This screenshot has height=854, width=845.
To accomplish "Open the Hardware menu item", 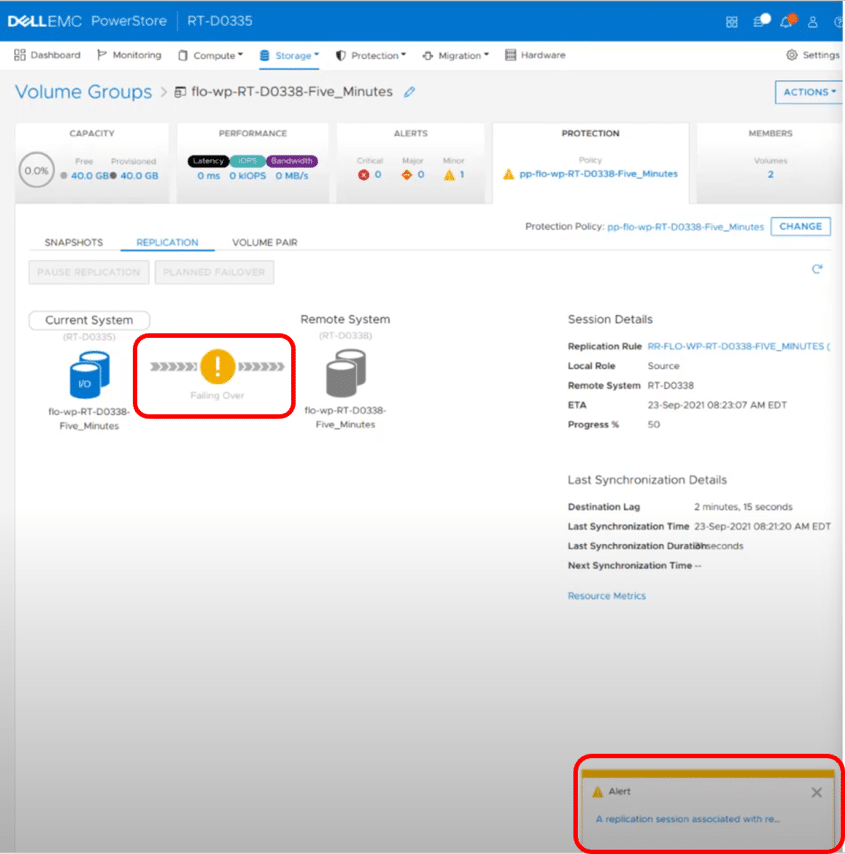I will coord(535,55).
